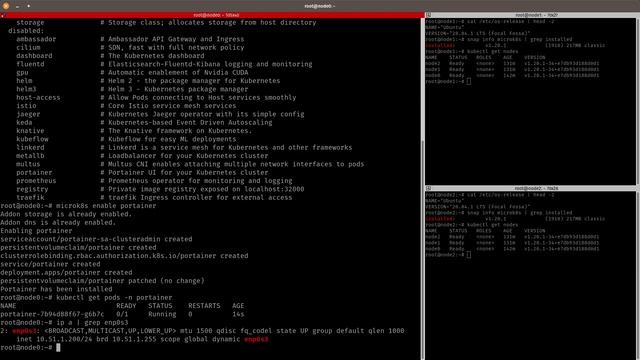Image resolution: width=640 pixels, height=360 pixels.
Task: Click 'Addon dns is already enabled.' line
Action: [58, 223]
